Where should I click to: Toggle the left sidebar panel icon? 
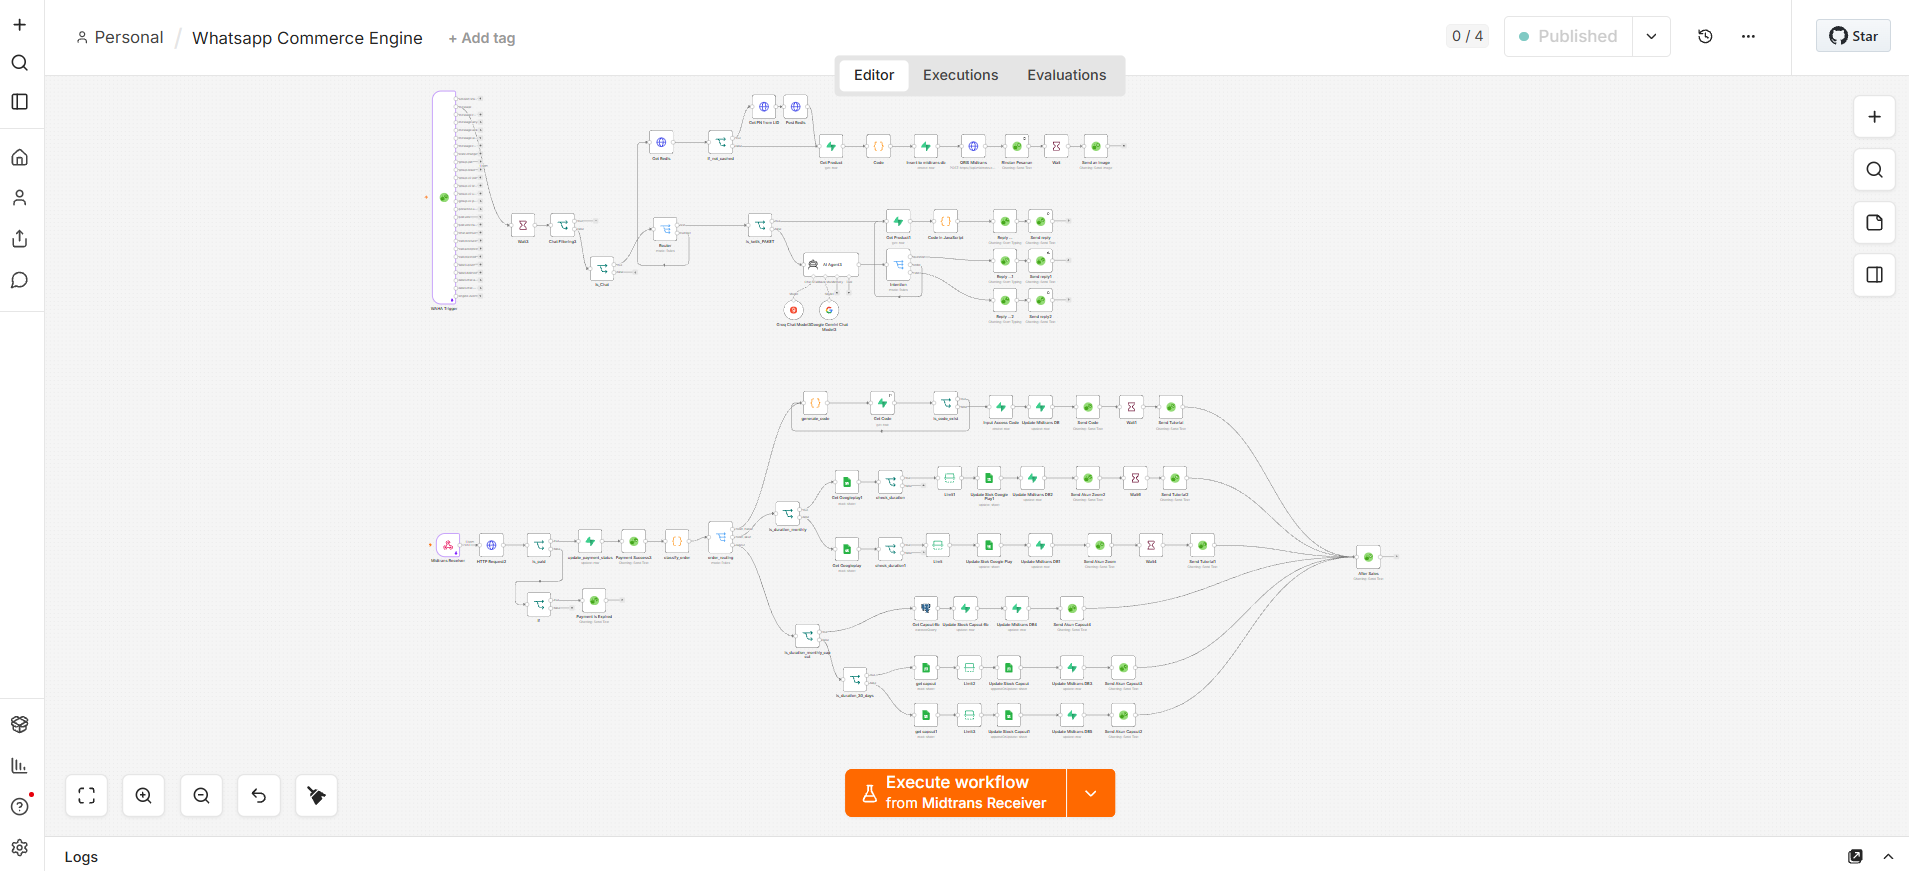(19, 102)
